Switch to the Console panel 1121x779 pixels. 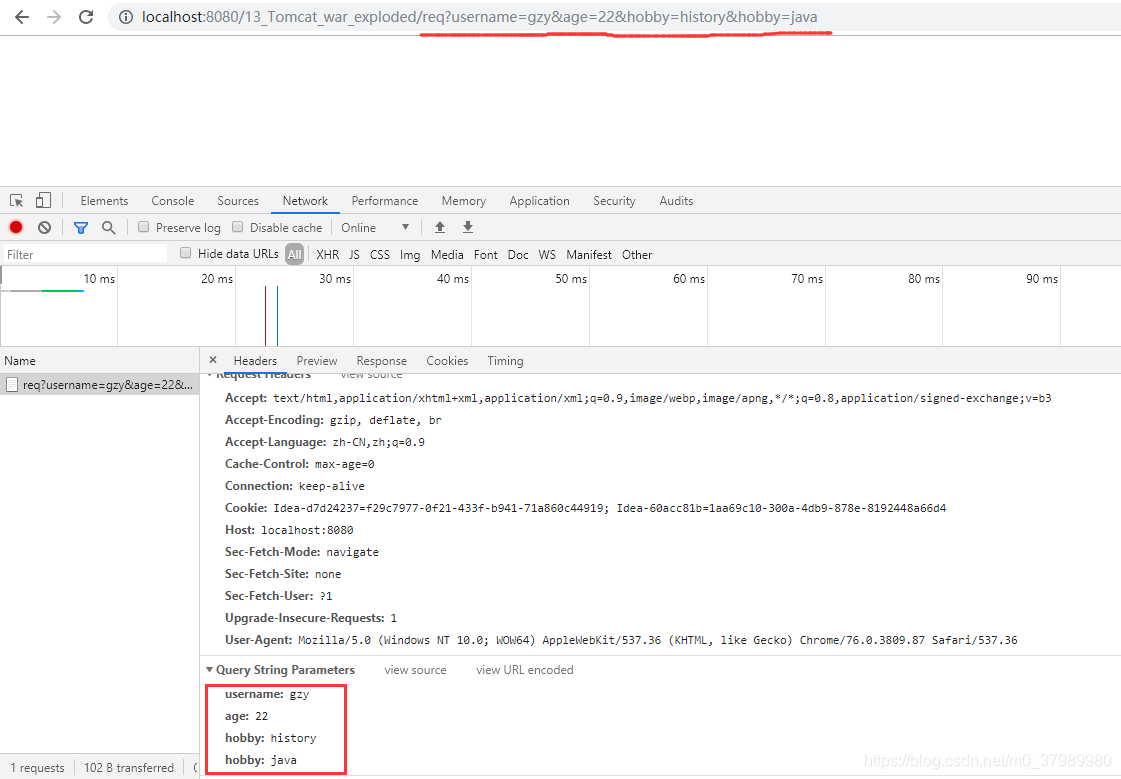point(172,200)
